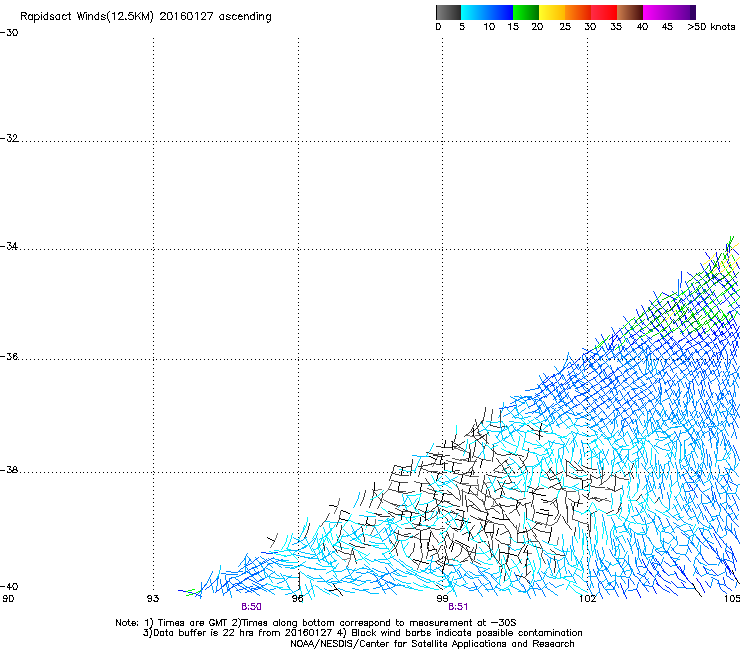Click the 90 longitude axis label
740x650 pixels.
[x=8, y=599]
